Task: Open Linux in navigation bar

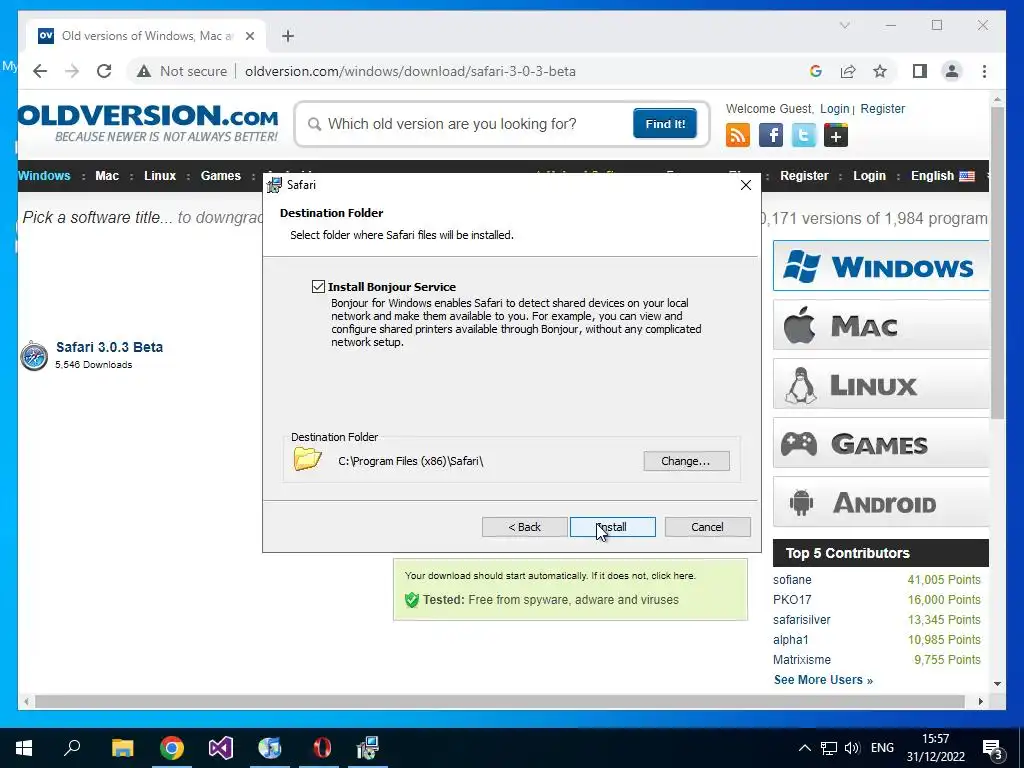Action: pos(160,176)
